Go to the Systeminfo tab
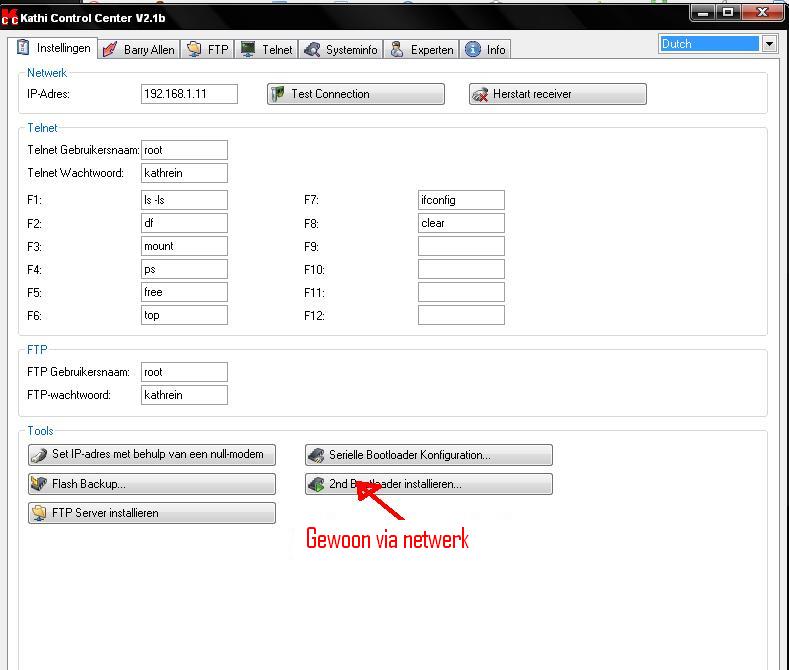The image size is (789, 670). click(x=341, y=49)
